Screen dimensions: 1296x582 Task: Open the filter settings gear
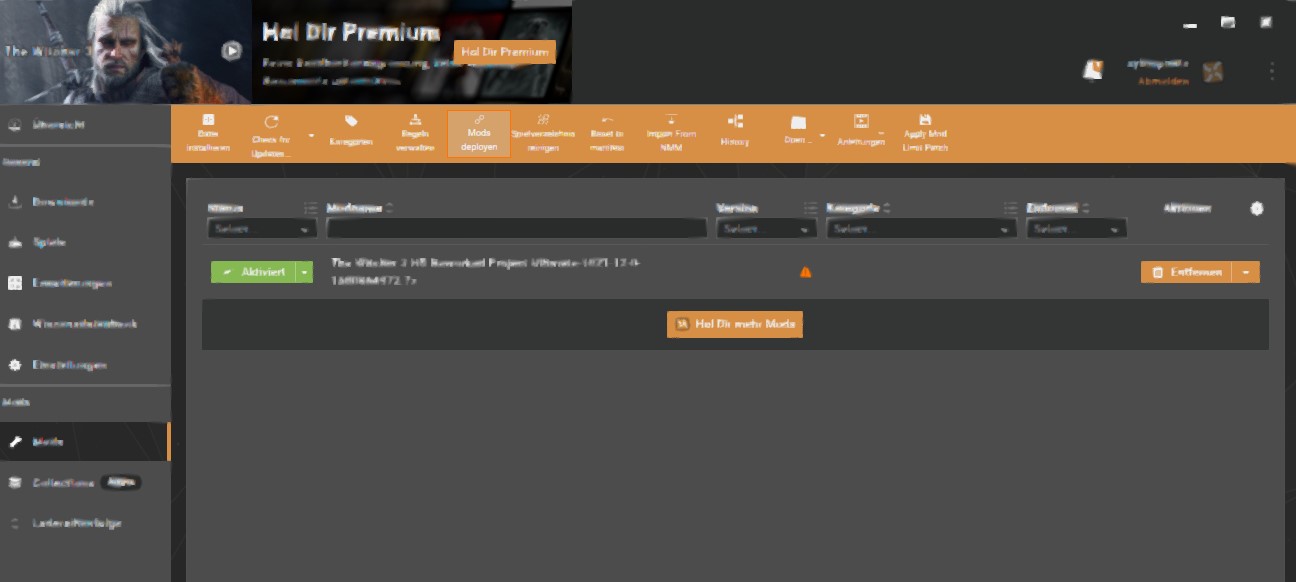[x=1257, y=208]
